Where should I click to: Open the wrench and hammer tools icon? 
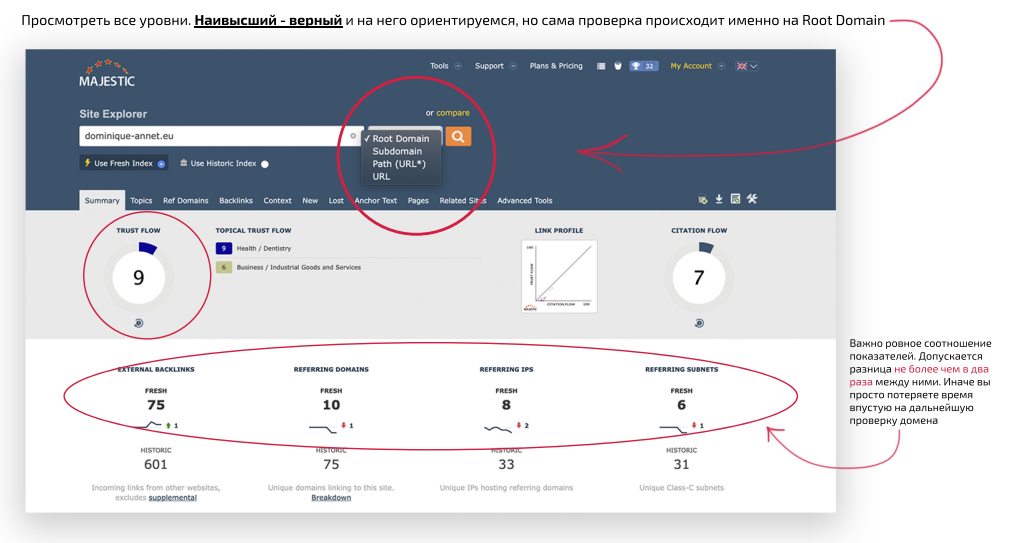tap(752, 199)
